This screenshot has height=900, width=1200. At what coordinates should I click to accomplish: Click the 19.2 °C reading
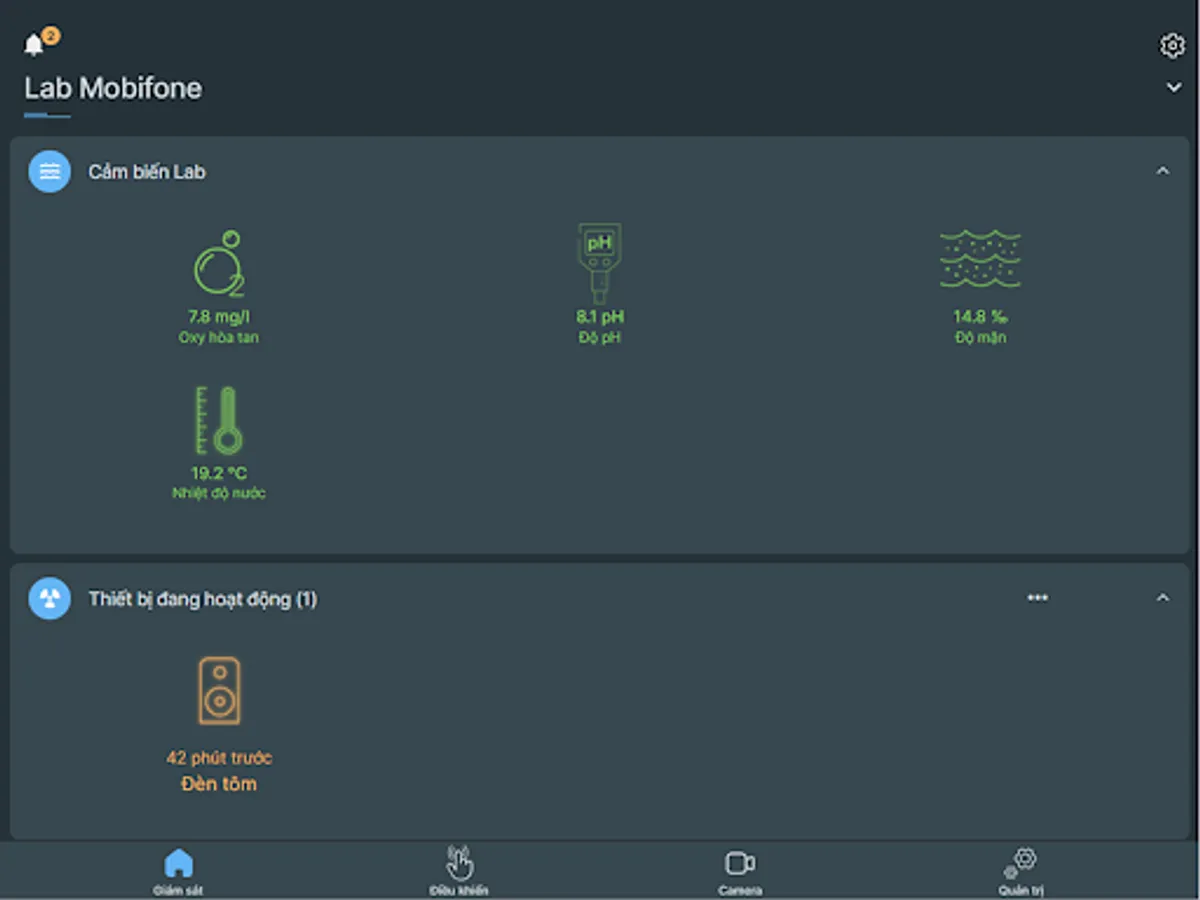tap(219, 473)
